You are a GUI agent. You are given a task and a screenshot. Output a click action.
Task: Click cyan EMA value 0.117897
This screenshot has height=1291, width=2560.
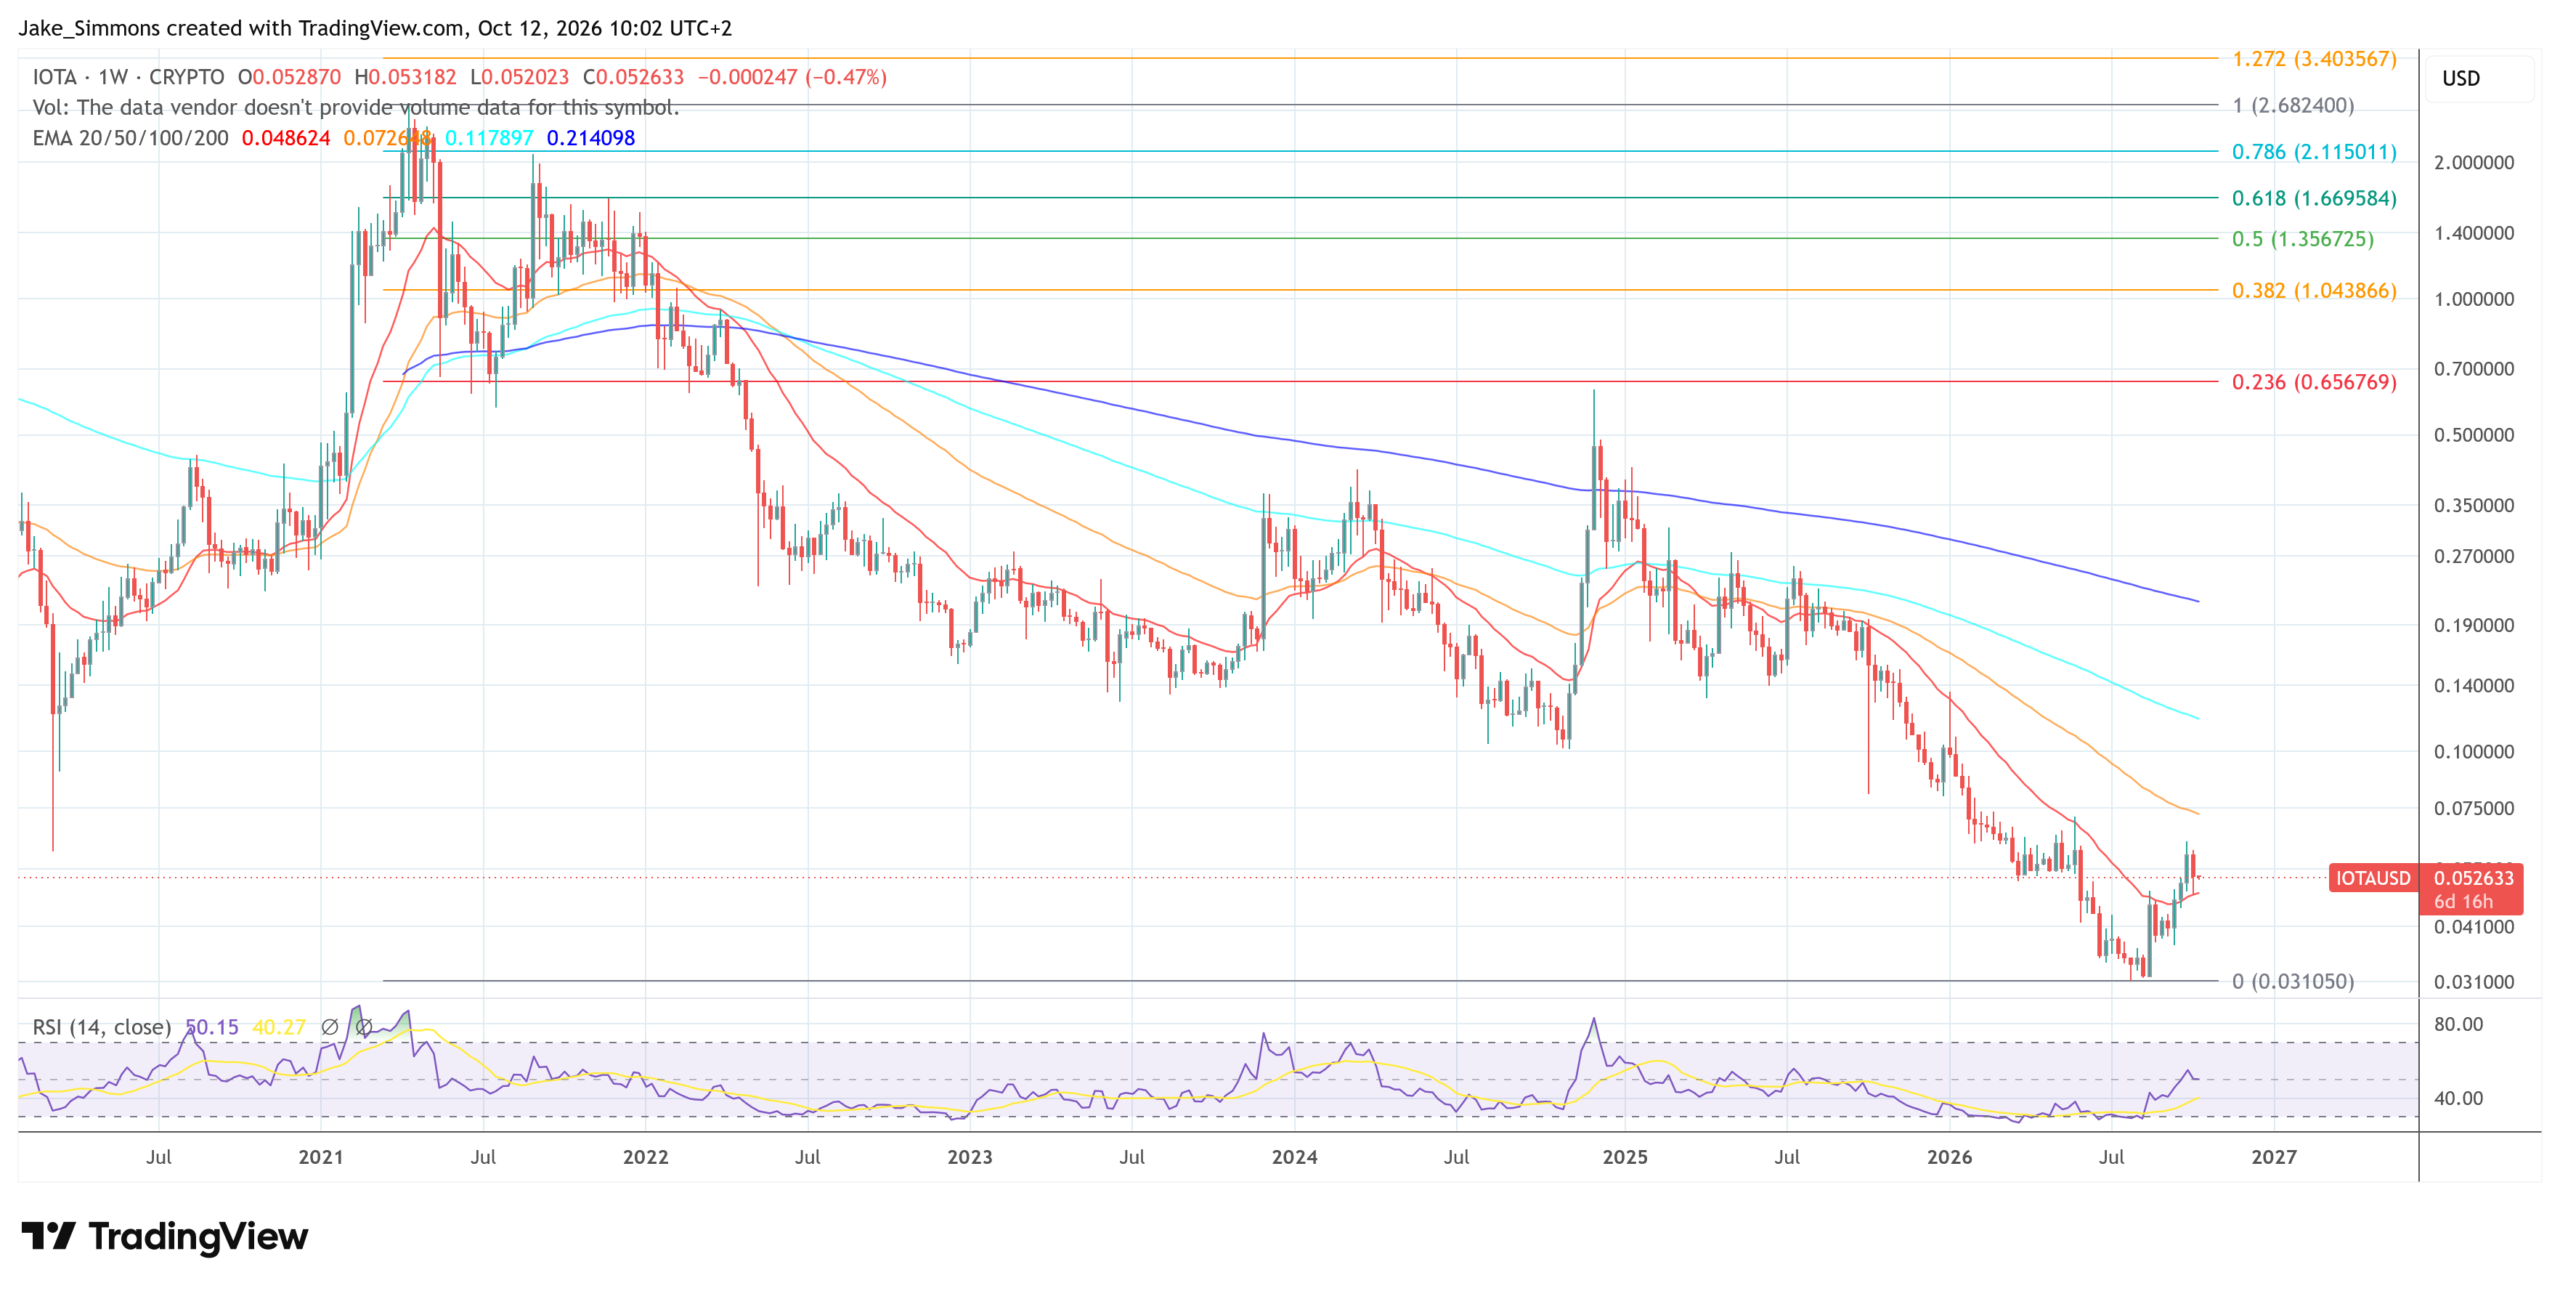coord(489,138)
